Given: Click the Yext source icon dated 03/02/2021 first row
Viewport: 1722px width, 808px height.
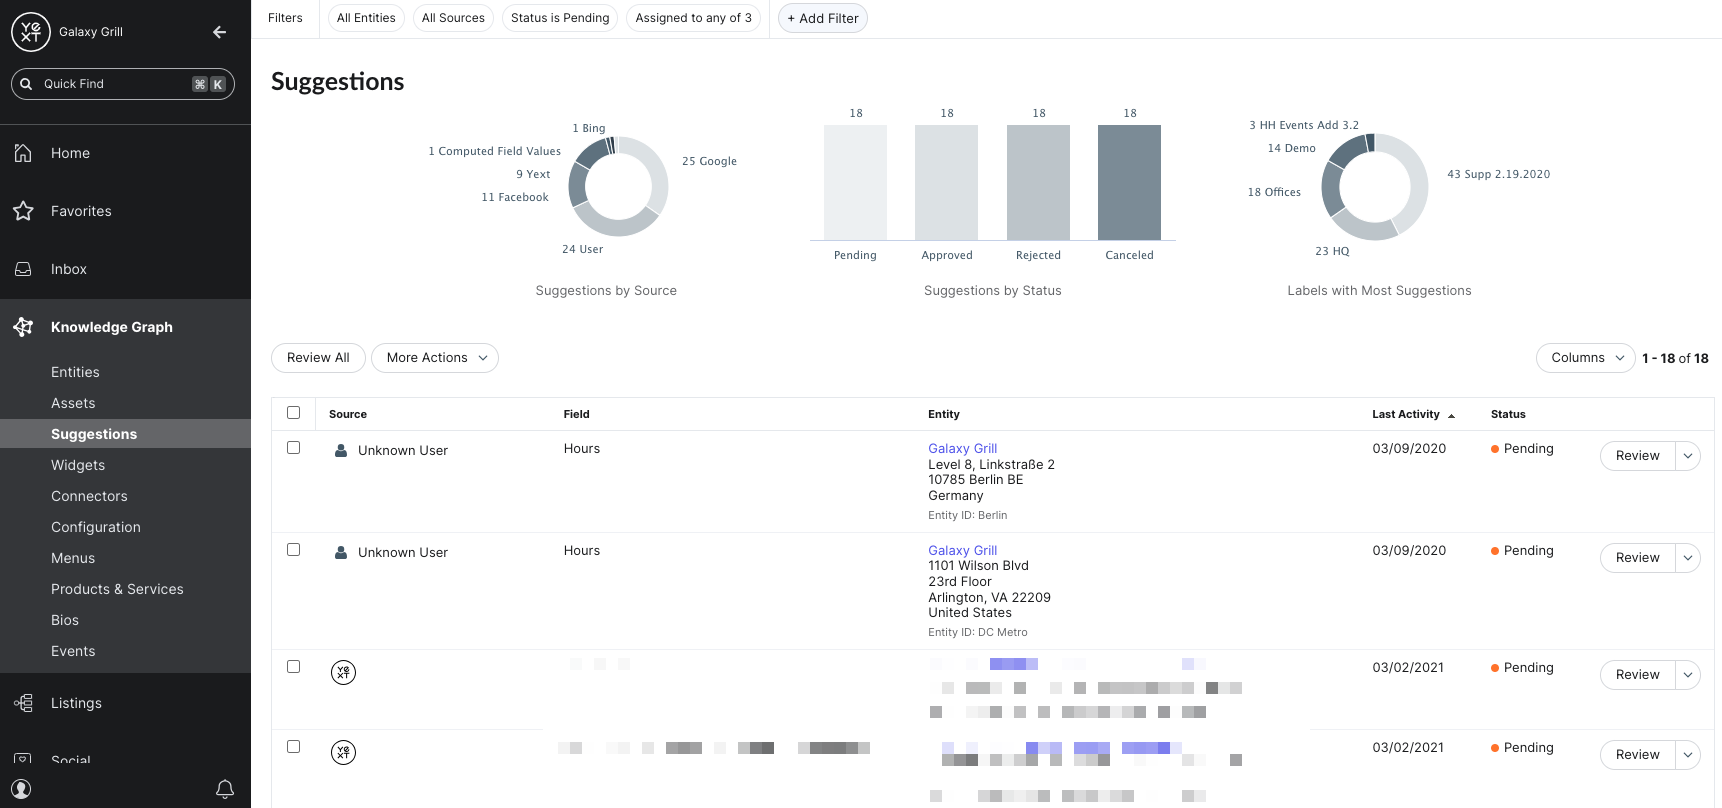Looking at the screenshot, I should 343,672.
